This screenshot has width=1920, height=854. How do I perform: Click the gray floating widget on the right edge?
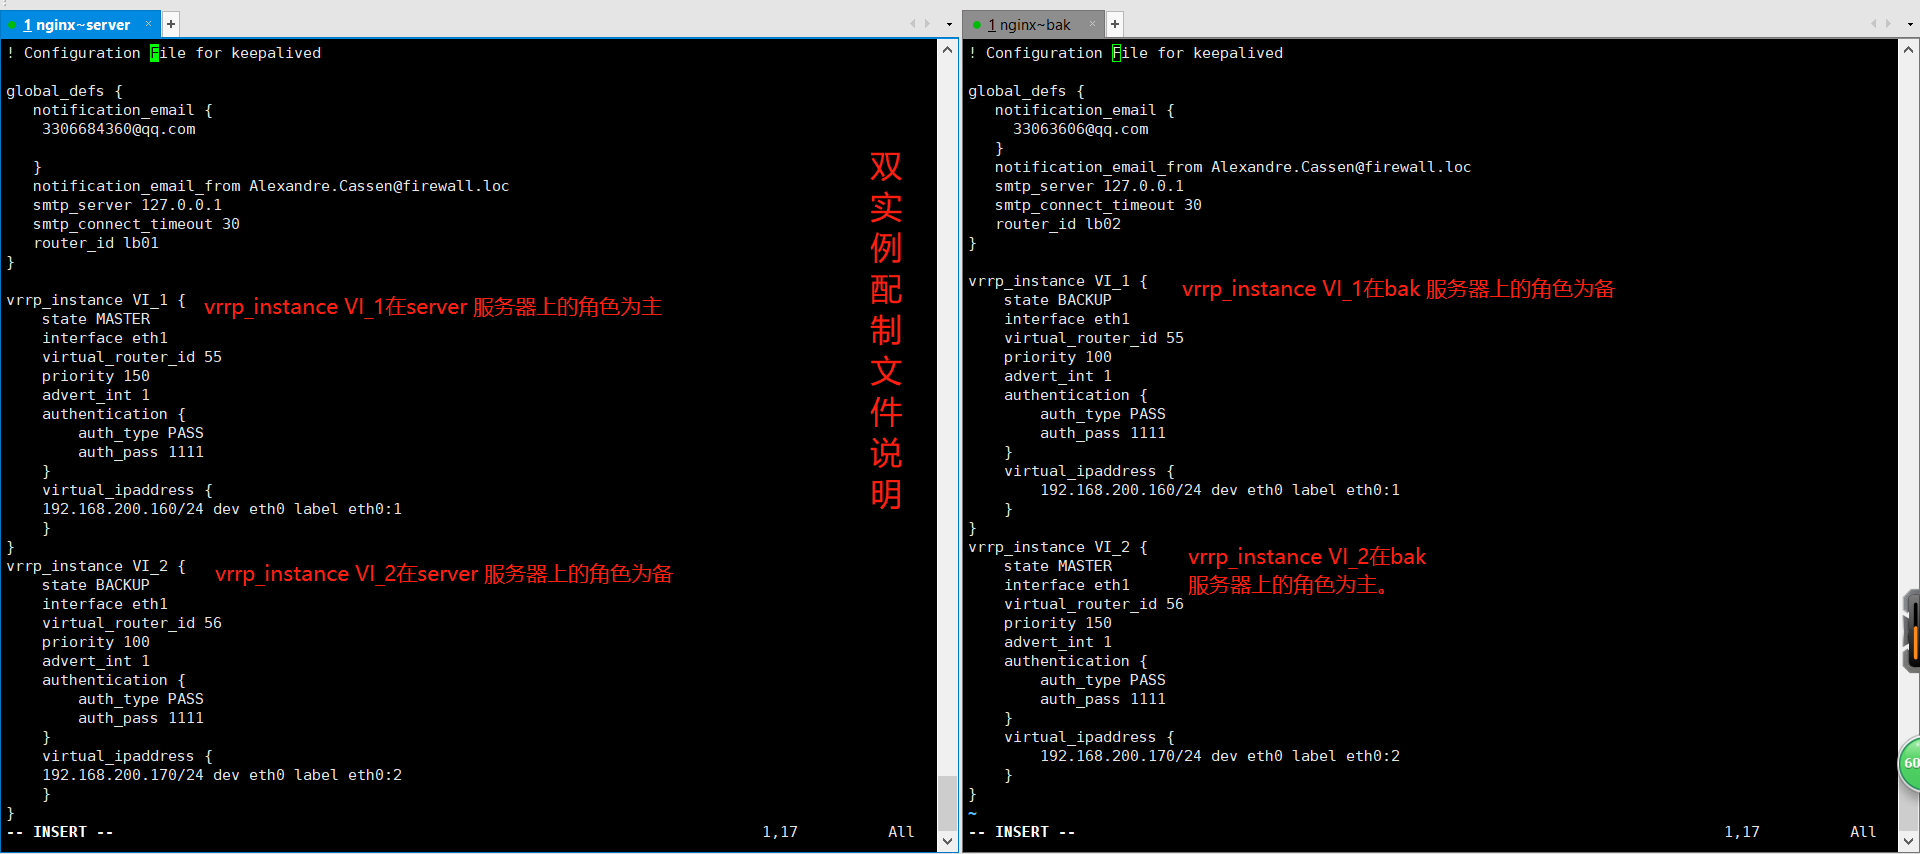coord(1911,631)
